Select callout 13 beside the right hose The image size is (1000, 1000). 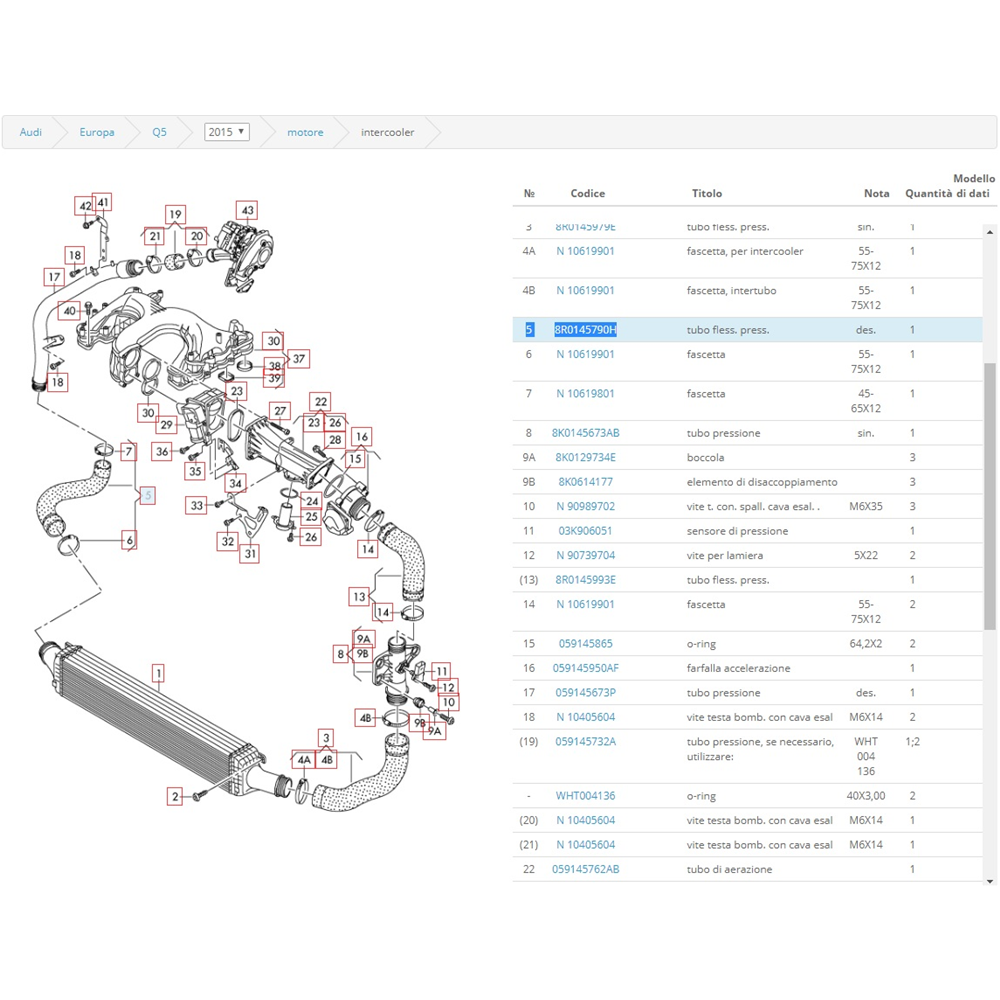pyautogui.click(x=358, y=597)
